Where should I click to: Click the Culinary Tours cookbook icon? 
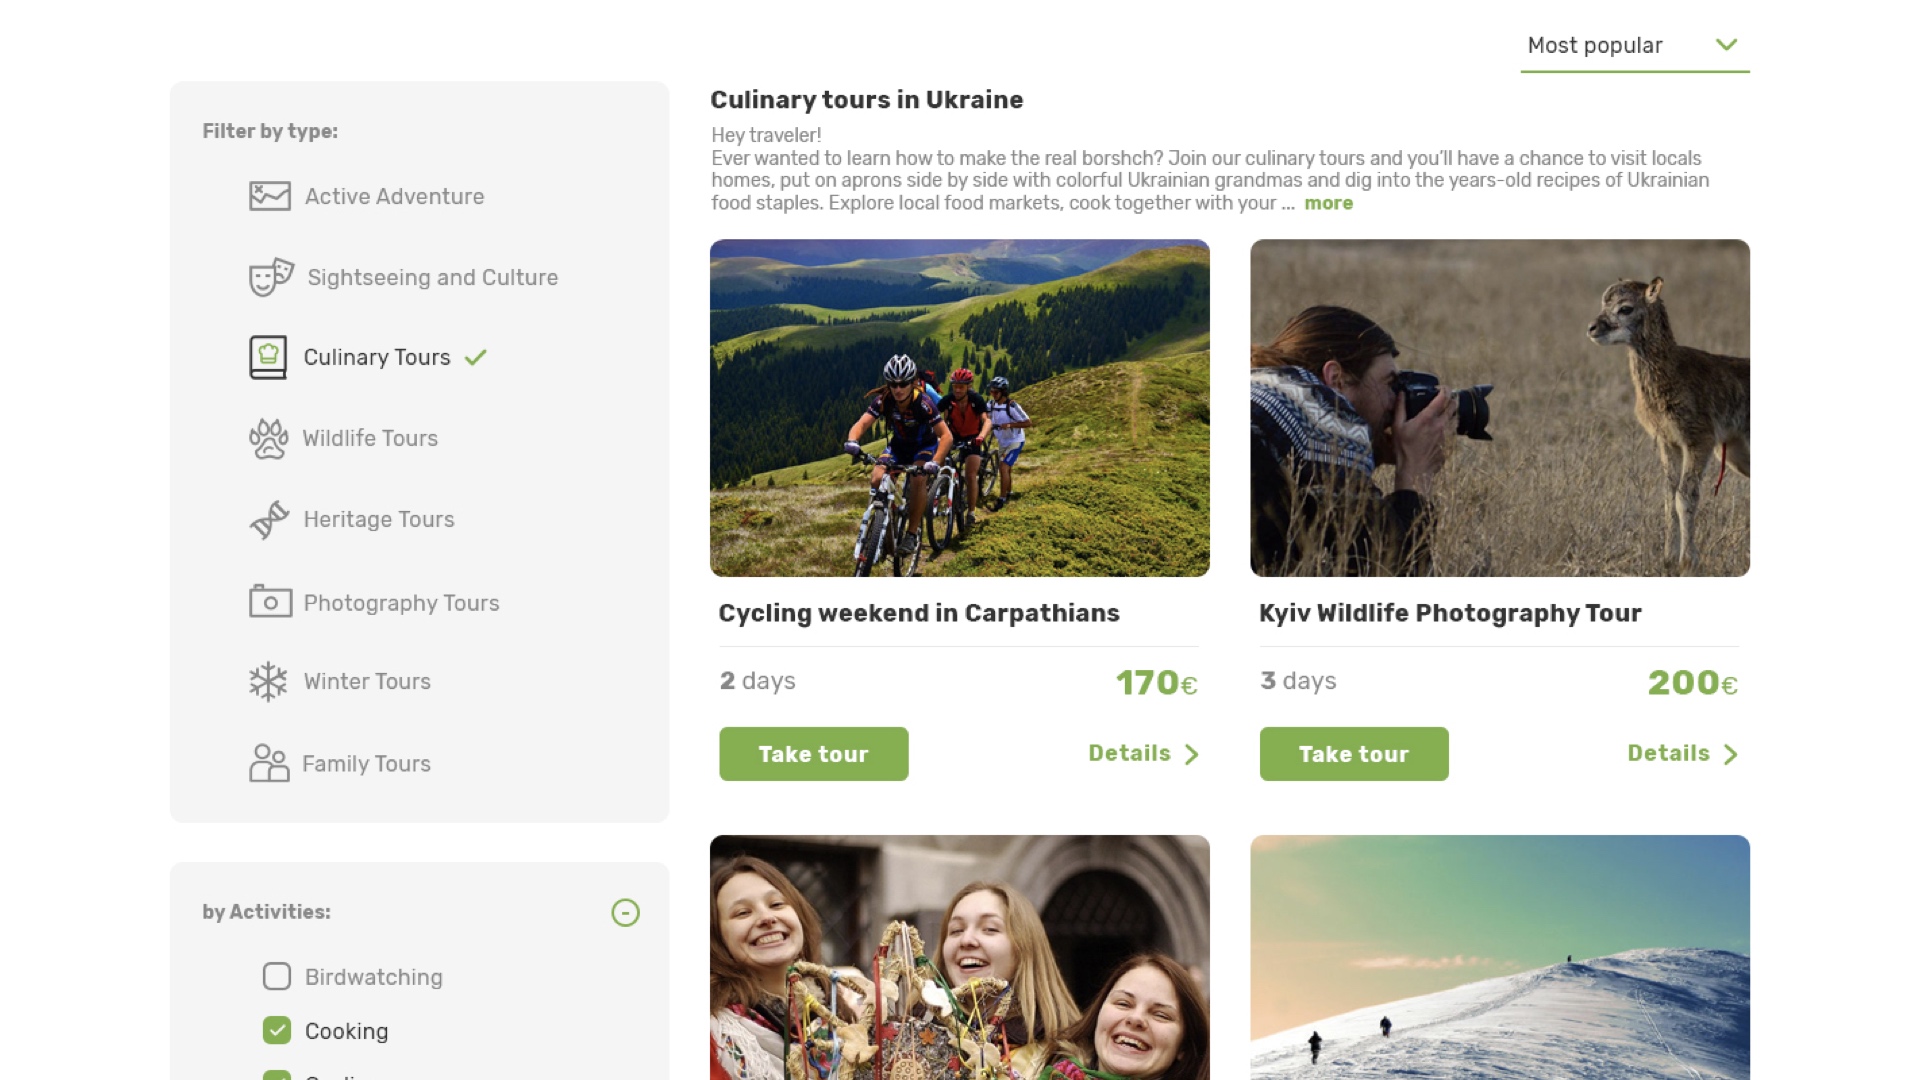coord(268,357)
